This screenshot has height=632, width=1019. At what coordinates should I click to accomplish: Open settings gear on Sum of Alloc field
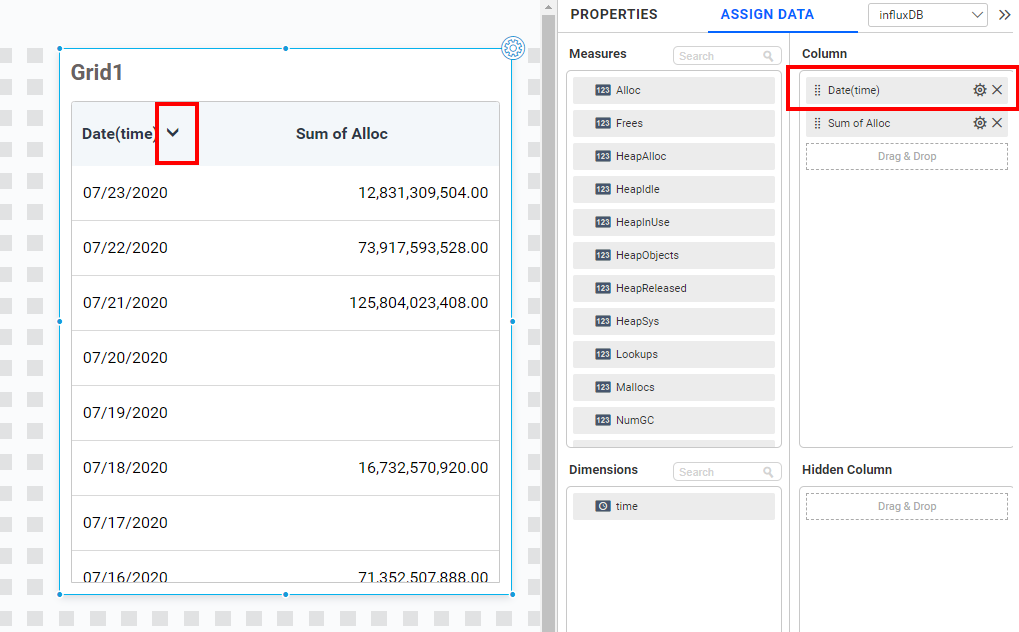[979, 123]
